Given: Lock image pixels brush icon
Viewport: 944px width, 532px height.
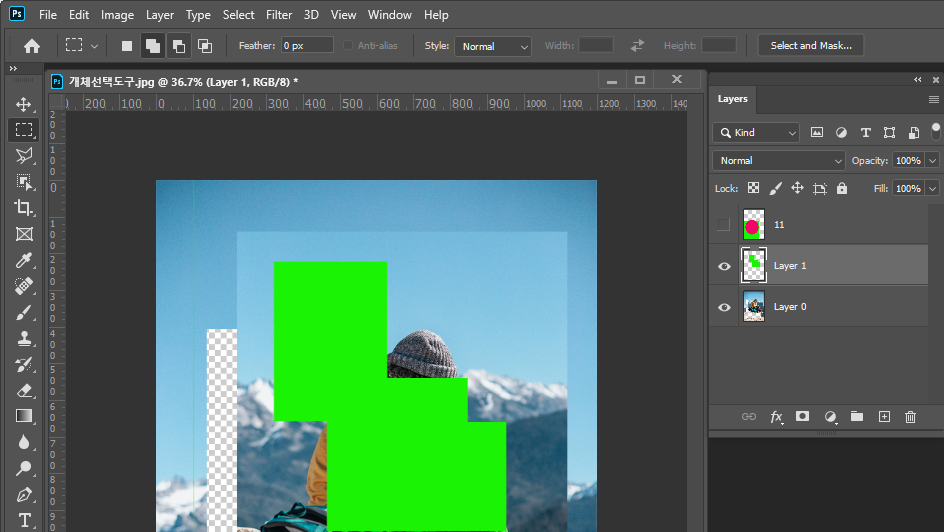Looking at the screenshot, I should pyautogui.click(x=775, y=188).
